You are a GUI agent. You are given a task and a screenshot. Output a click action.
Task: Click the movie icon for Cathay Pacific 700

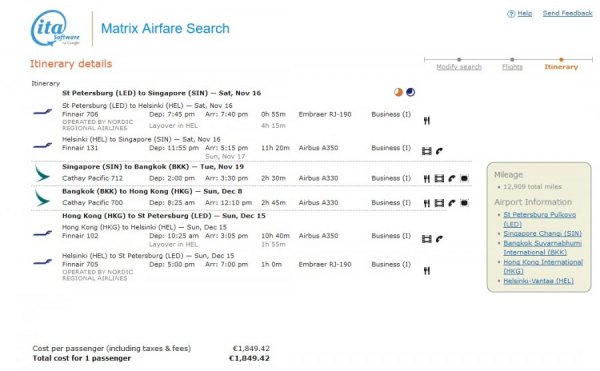pos(439,203)
